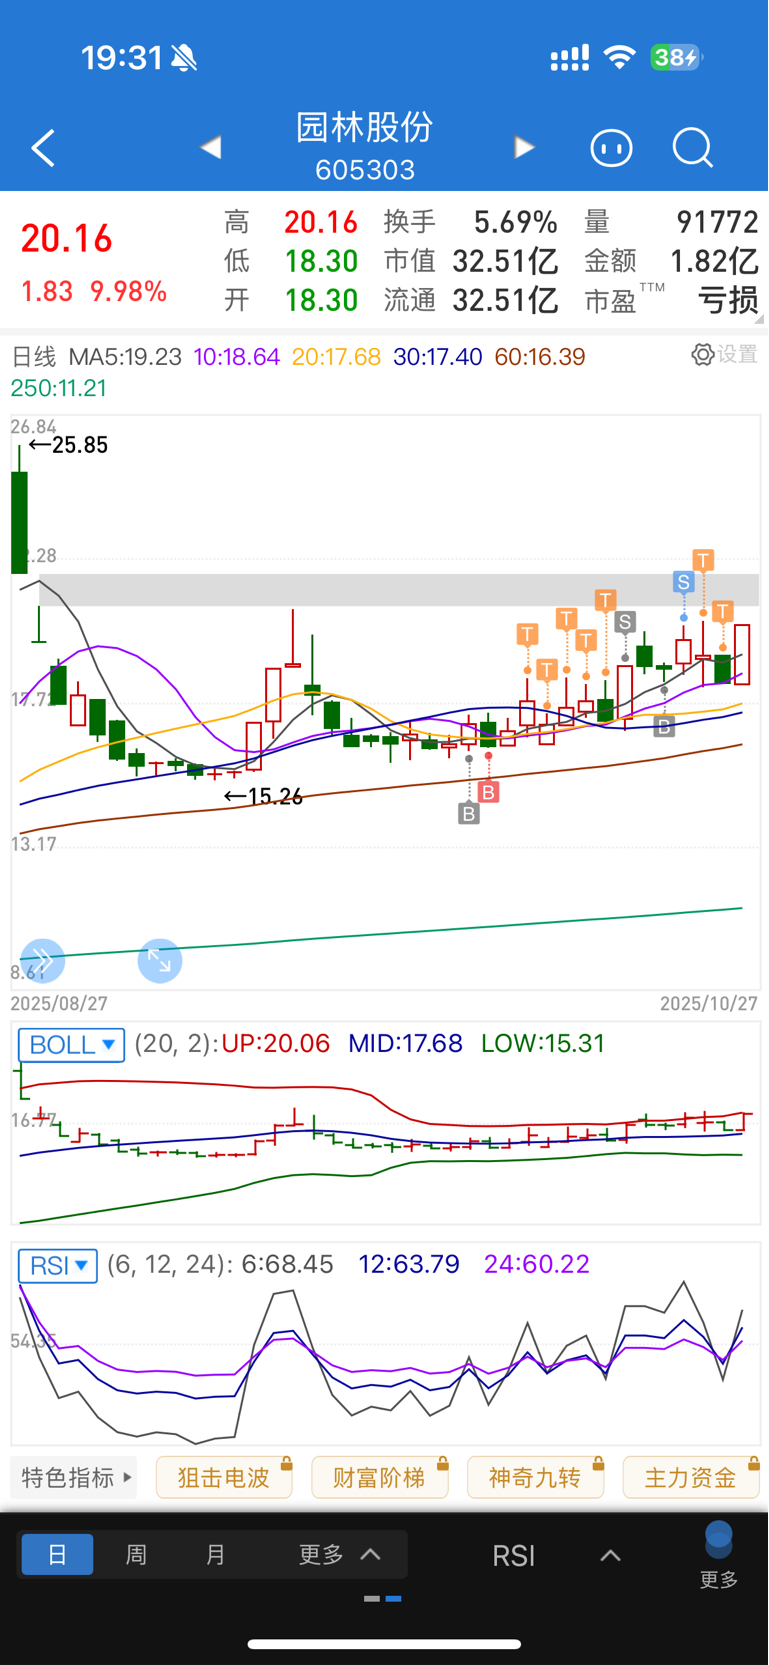Tap the ←25.85 high price label
The image size is (769, 1665).
68,445
